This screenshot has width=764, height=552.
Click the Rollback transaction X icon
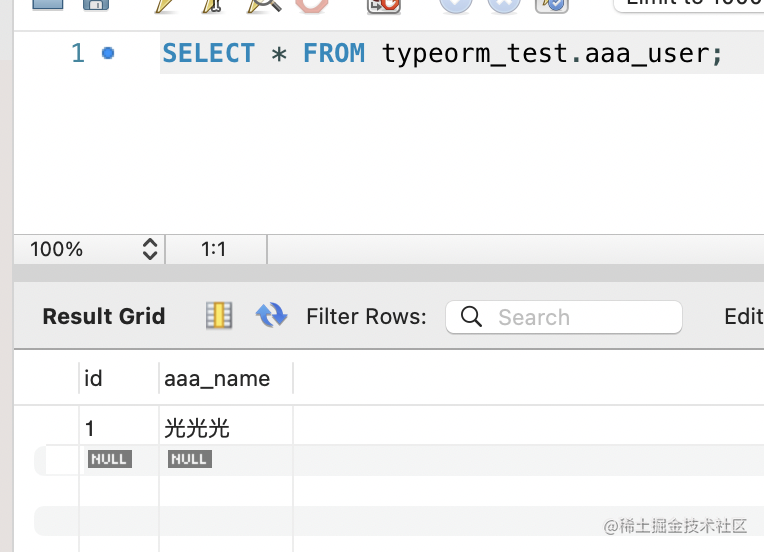504,4
